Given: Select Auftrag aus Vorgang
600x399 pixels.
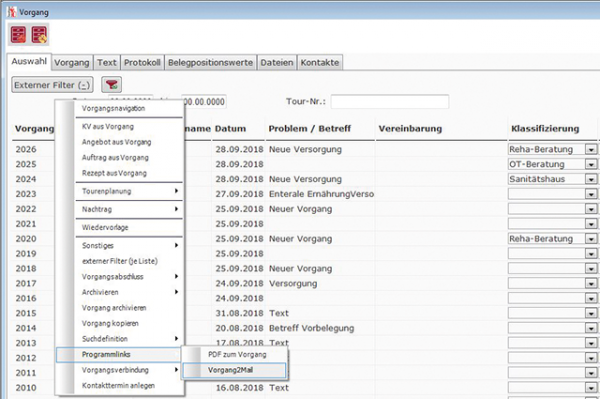Looking at the screenshot, I should (x=115, y=158).
